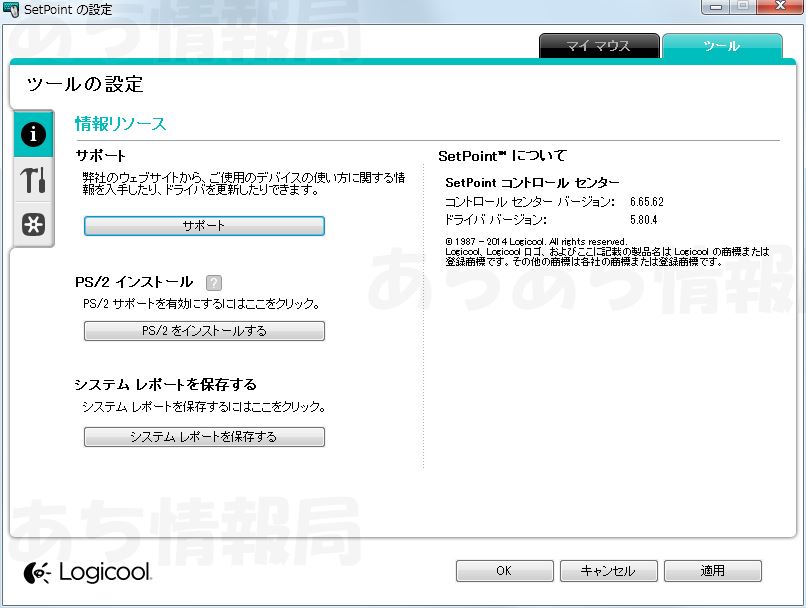
Task: Click the Logicool logo
Action: 88,572
